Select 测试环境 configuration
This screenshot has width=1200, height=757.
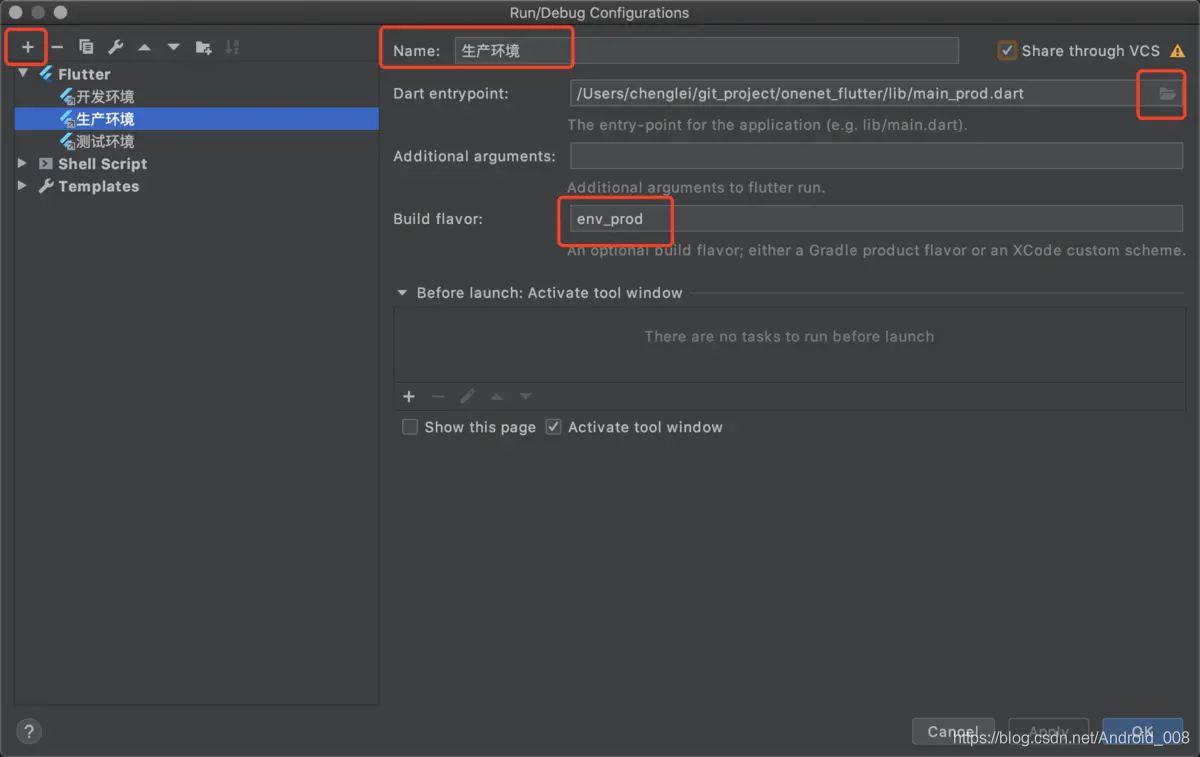pos(197,142)
